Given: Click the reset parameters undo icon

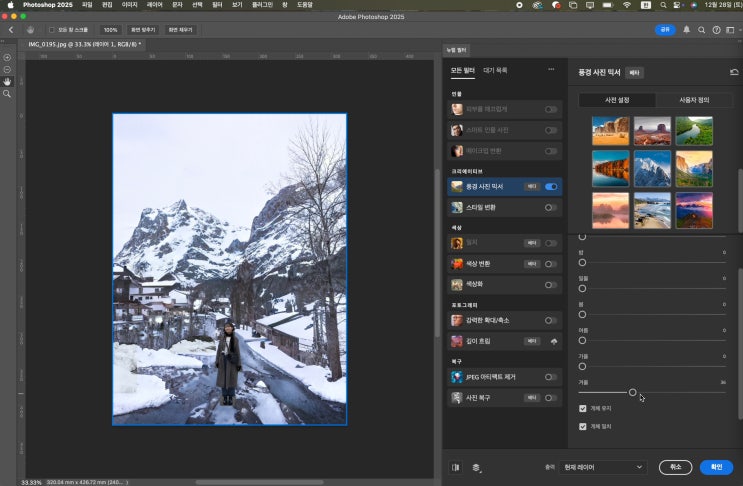Looking at the screenshot, I should (734, 72).
